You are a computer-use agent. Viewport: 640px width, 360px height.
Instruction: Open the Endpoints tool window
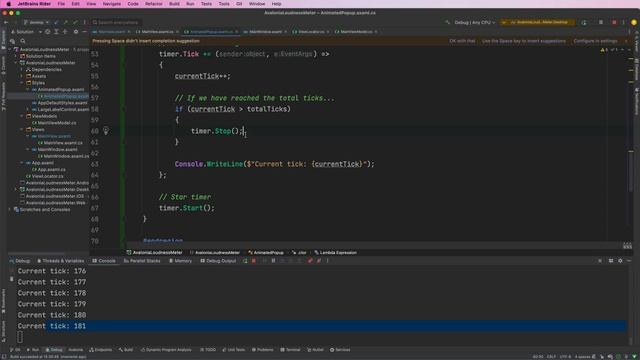100,350
